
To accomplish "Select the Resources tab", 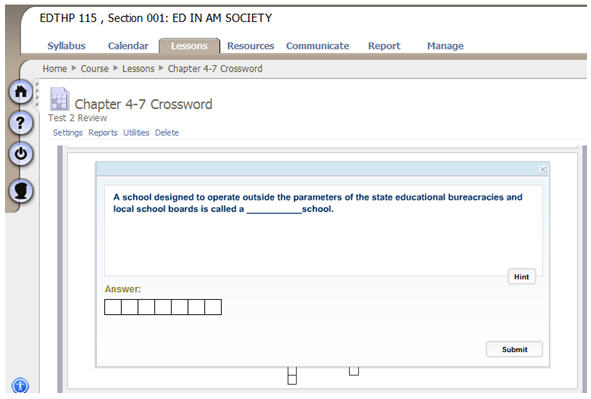I will coord(250,46).
